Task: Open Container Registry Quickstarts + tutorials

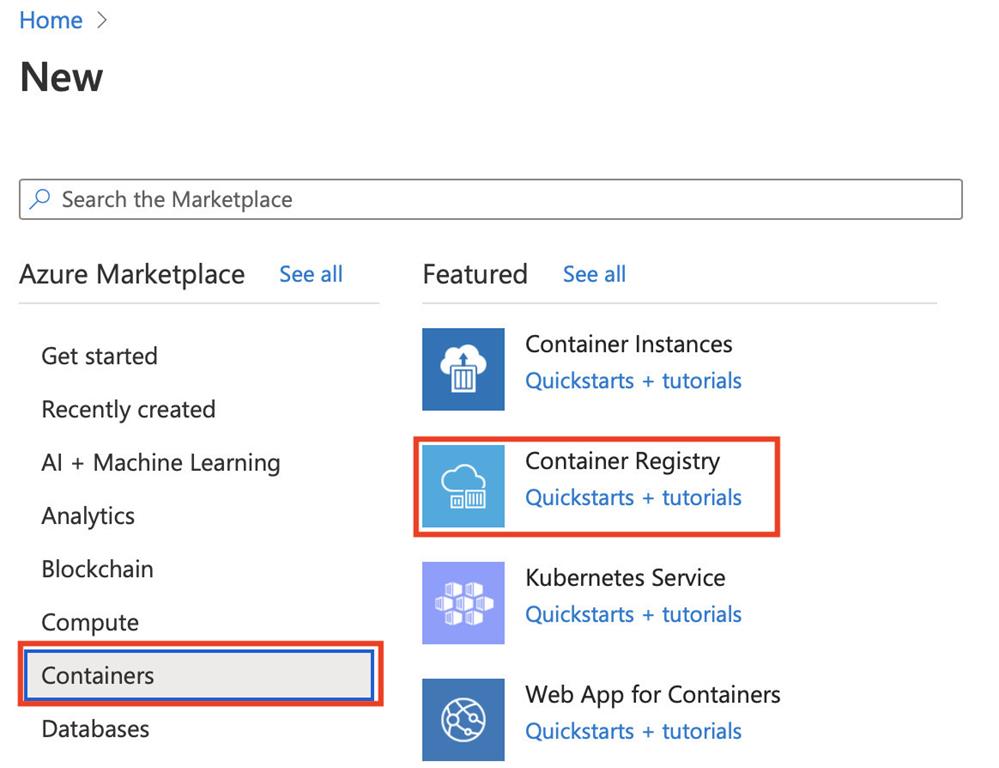Action: pos(633,497)
